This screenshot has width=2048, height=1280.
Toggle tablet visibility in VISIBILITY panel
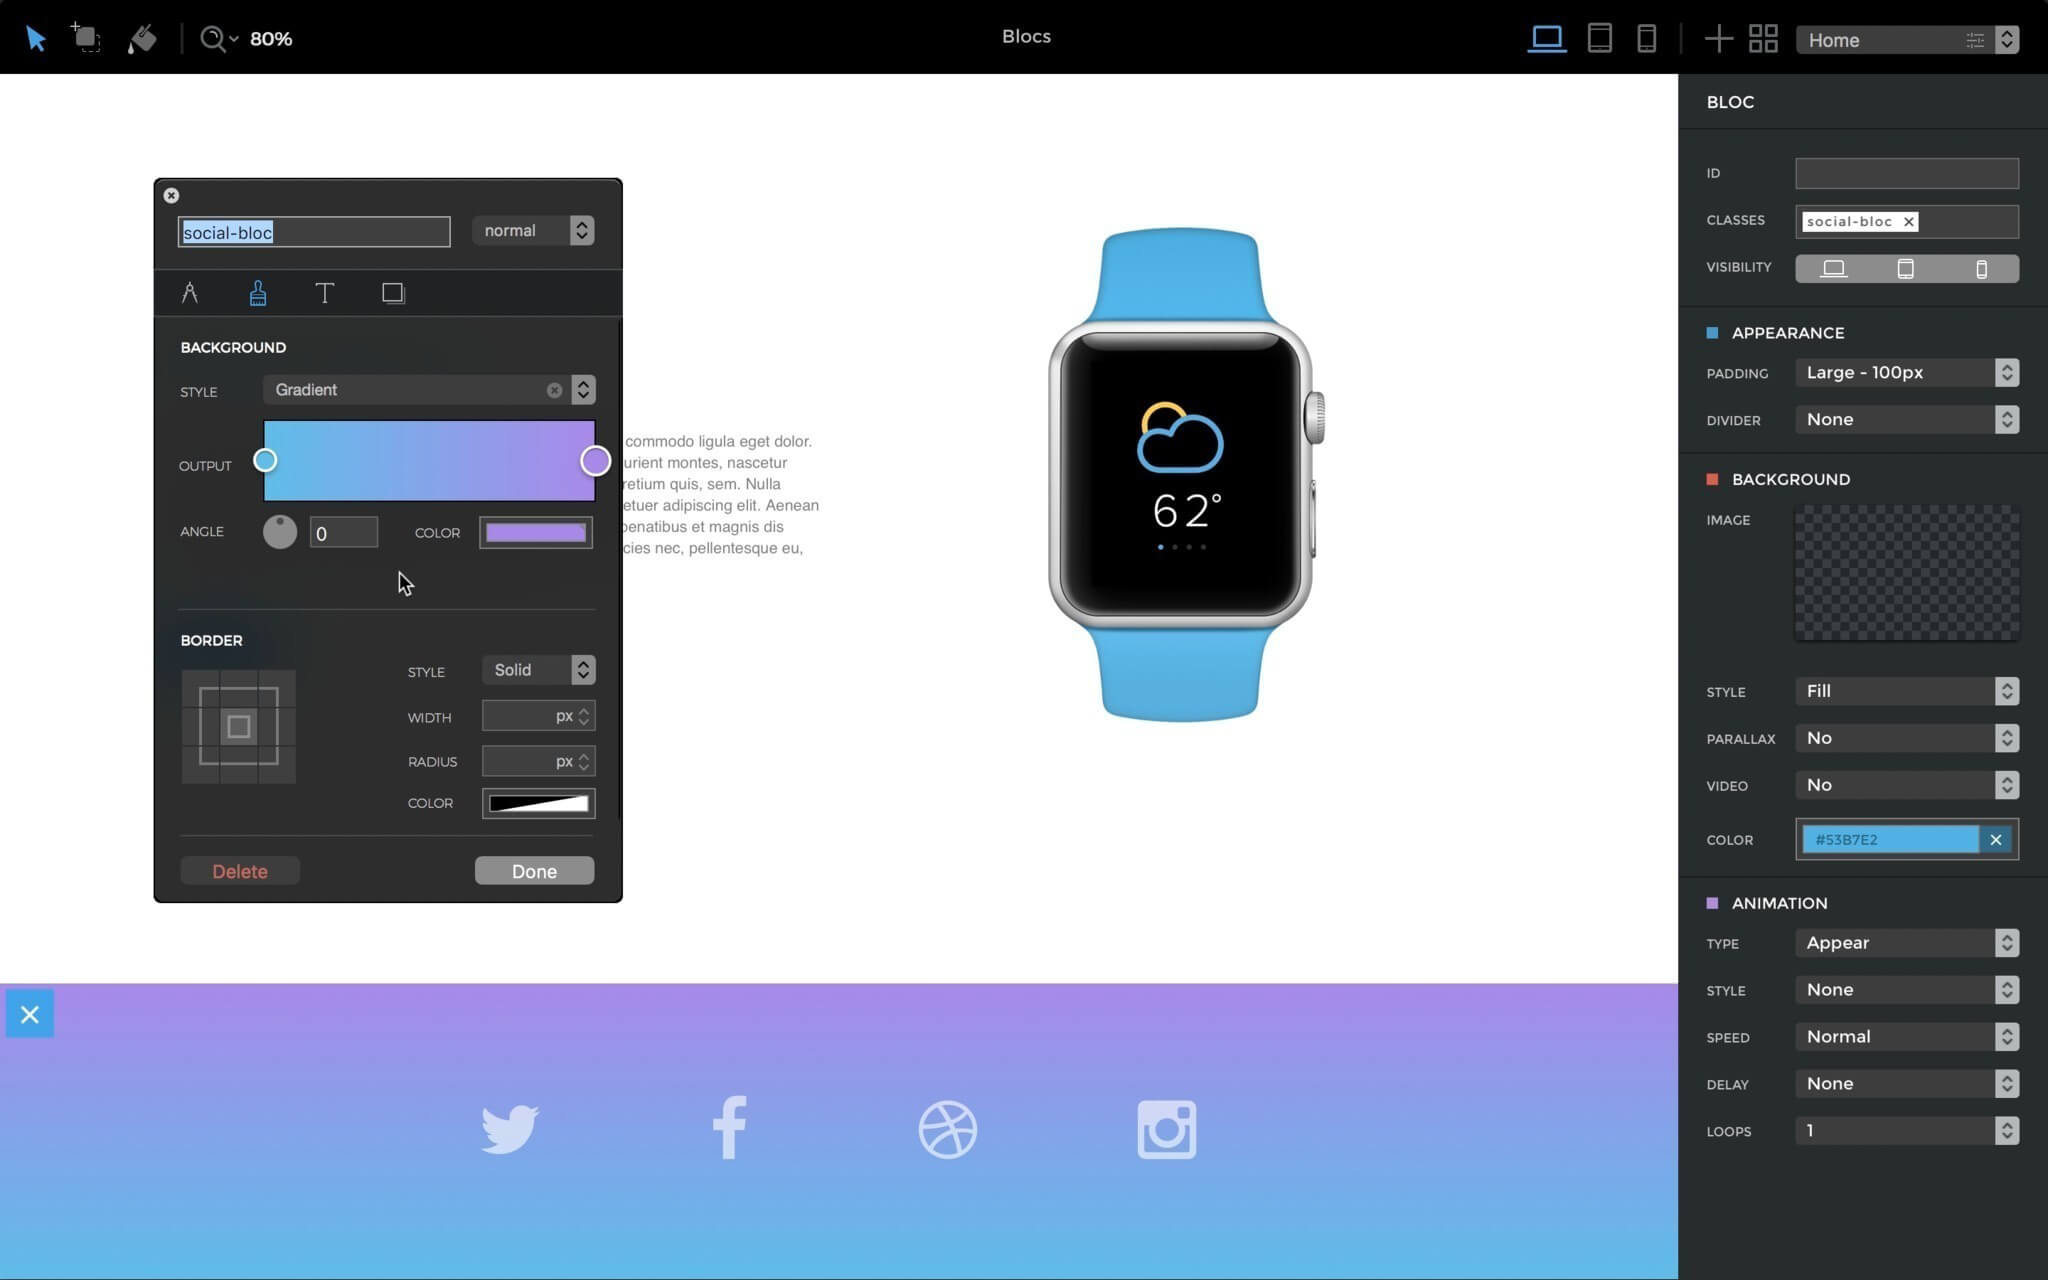tap(1906, 267)
